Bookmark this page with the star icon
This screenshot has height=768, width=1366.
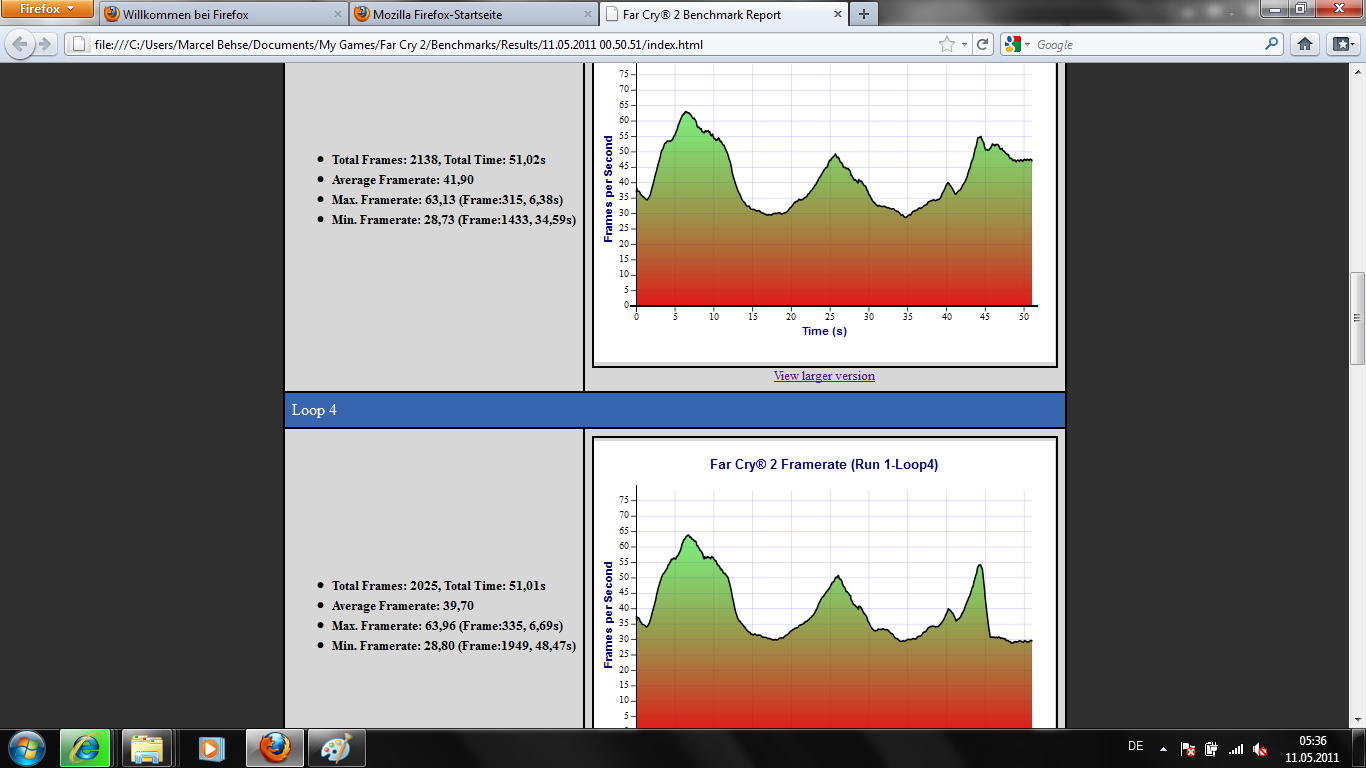946,45
